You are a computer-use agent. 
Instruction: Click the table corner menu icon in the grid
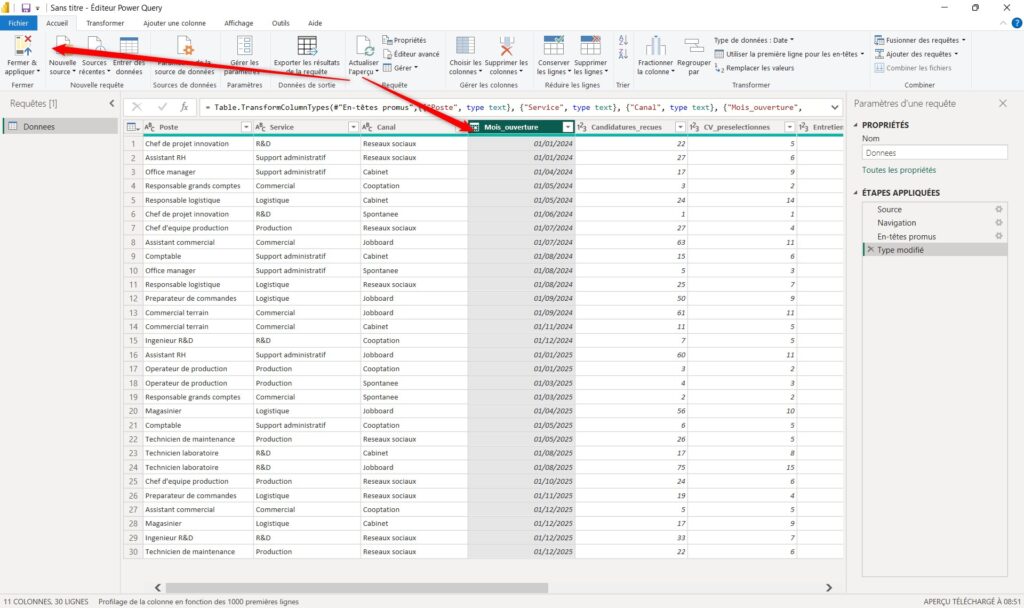133,127
